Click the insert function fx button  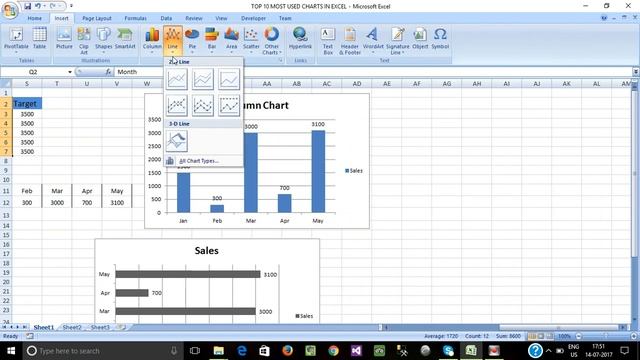(x=108, y=72)
